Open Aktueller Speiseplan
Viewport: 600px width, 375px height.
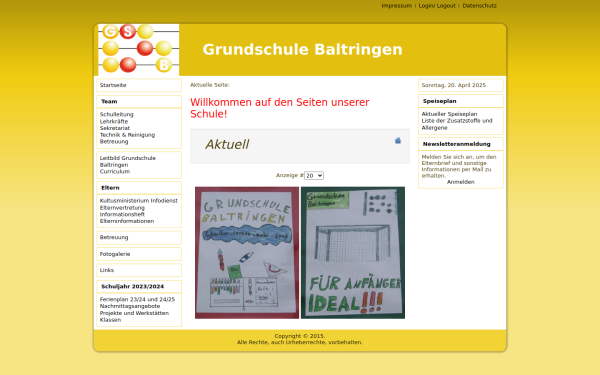[x=449, y=114]
